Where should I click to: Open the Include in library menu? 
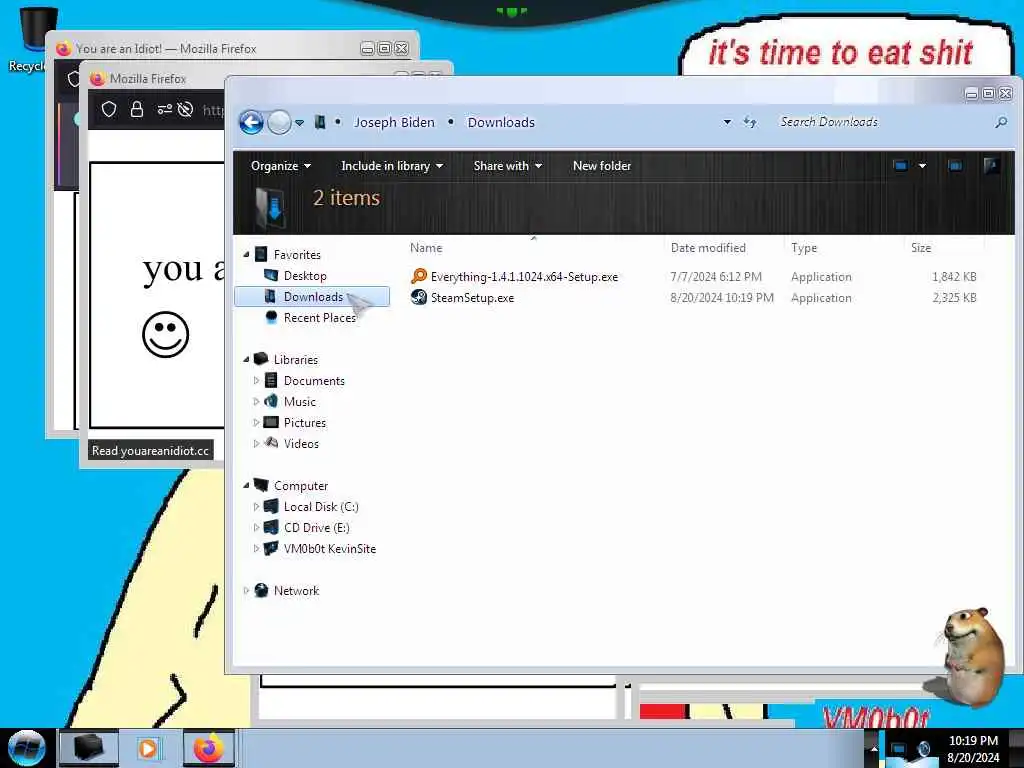point(392,166)
